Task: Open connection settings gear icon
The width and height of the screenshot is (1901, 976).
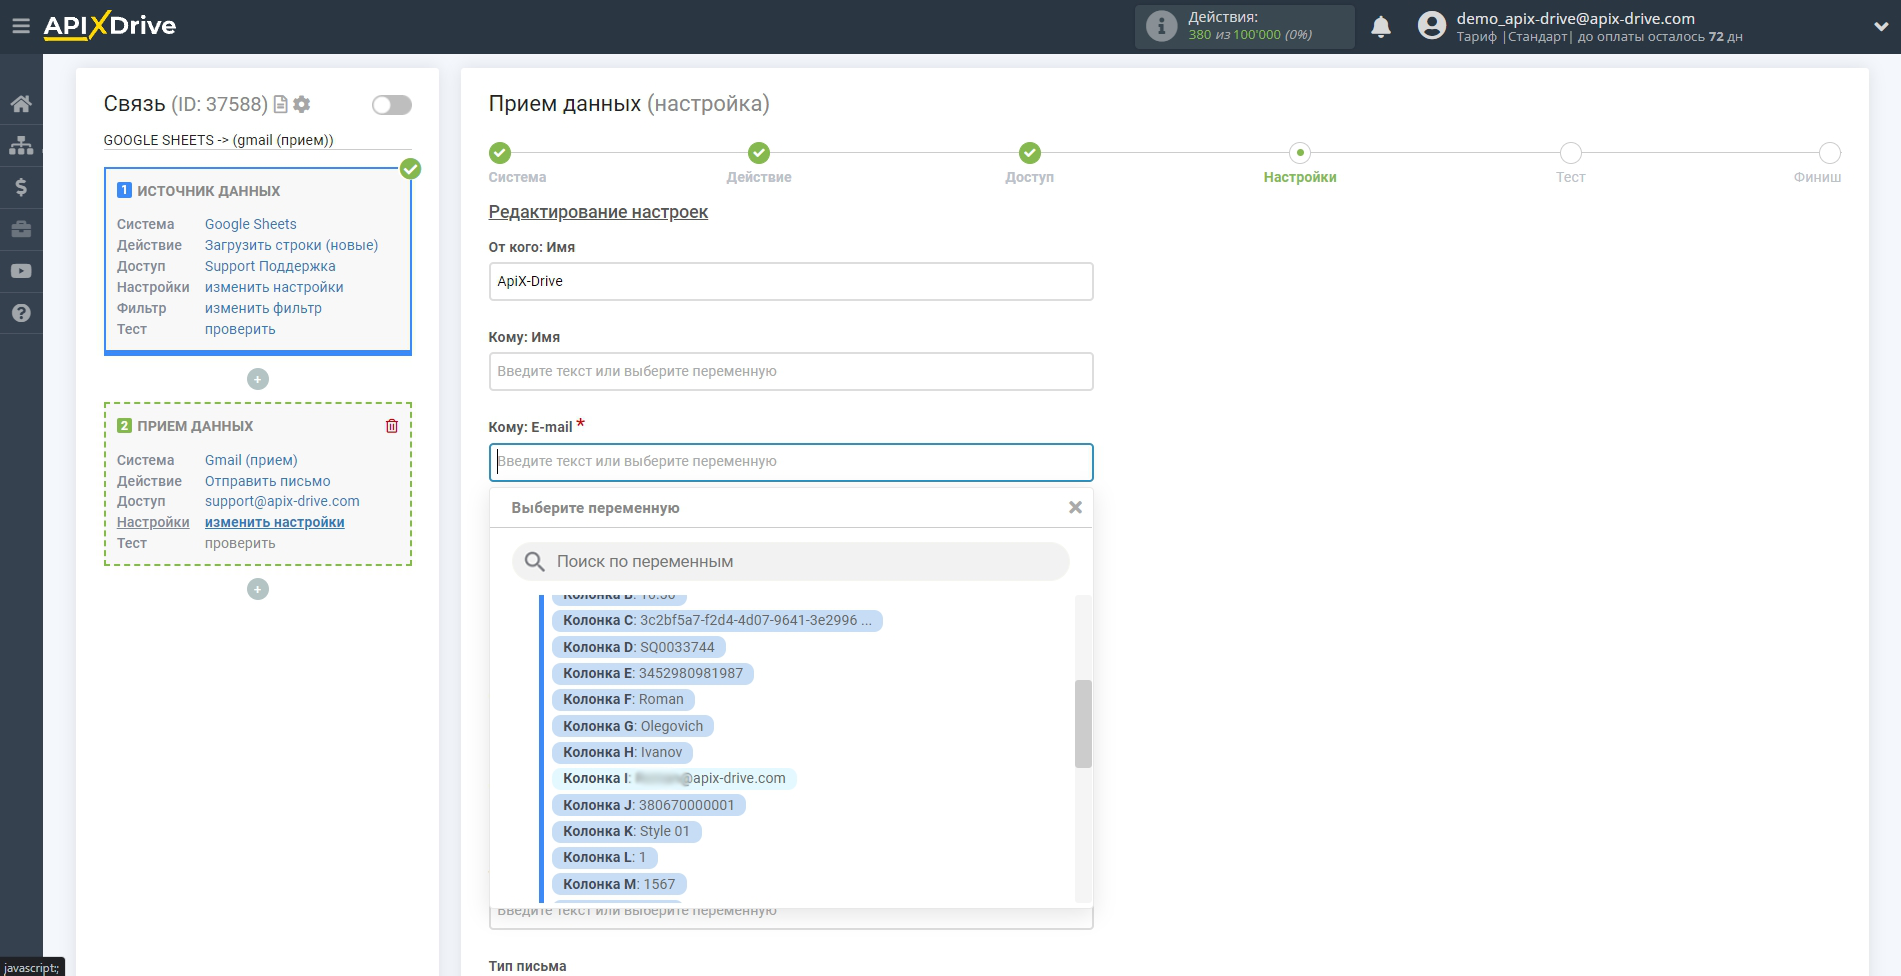Action: pyautogui.click(x=302, y=104)
